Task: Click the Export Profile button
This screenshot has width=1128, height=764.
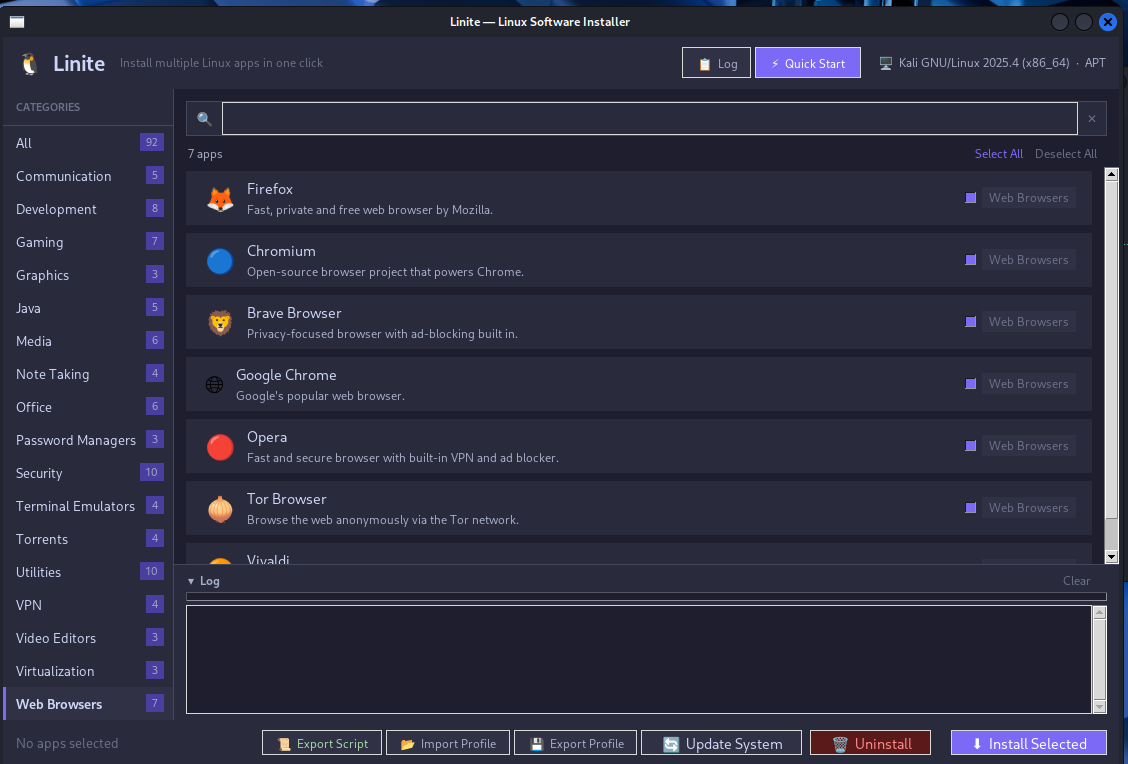Action: 576,743
